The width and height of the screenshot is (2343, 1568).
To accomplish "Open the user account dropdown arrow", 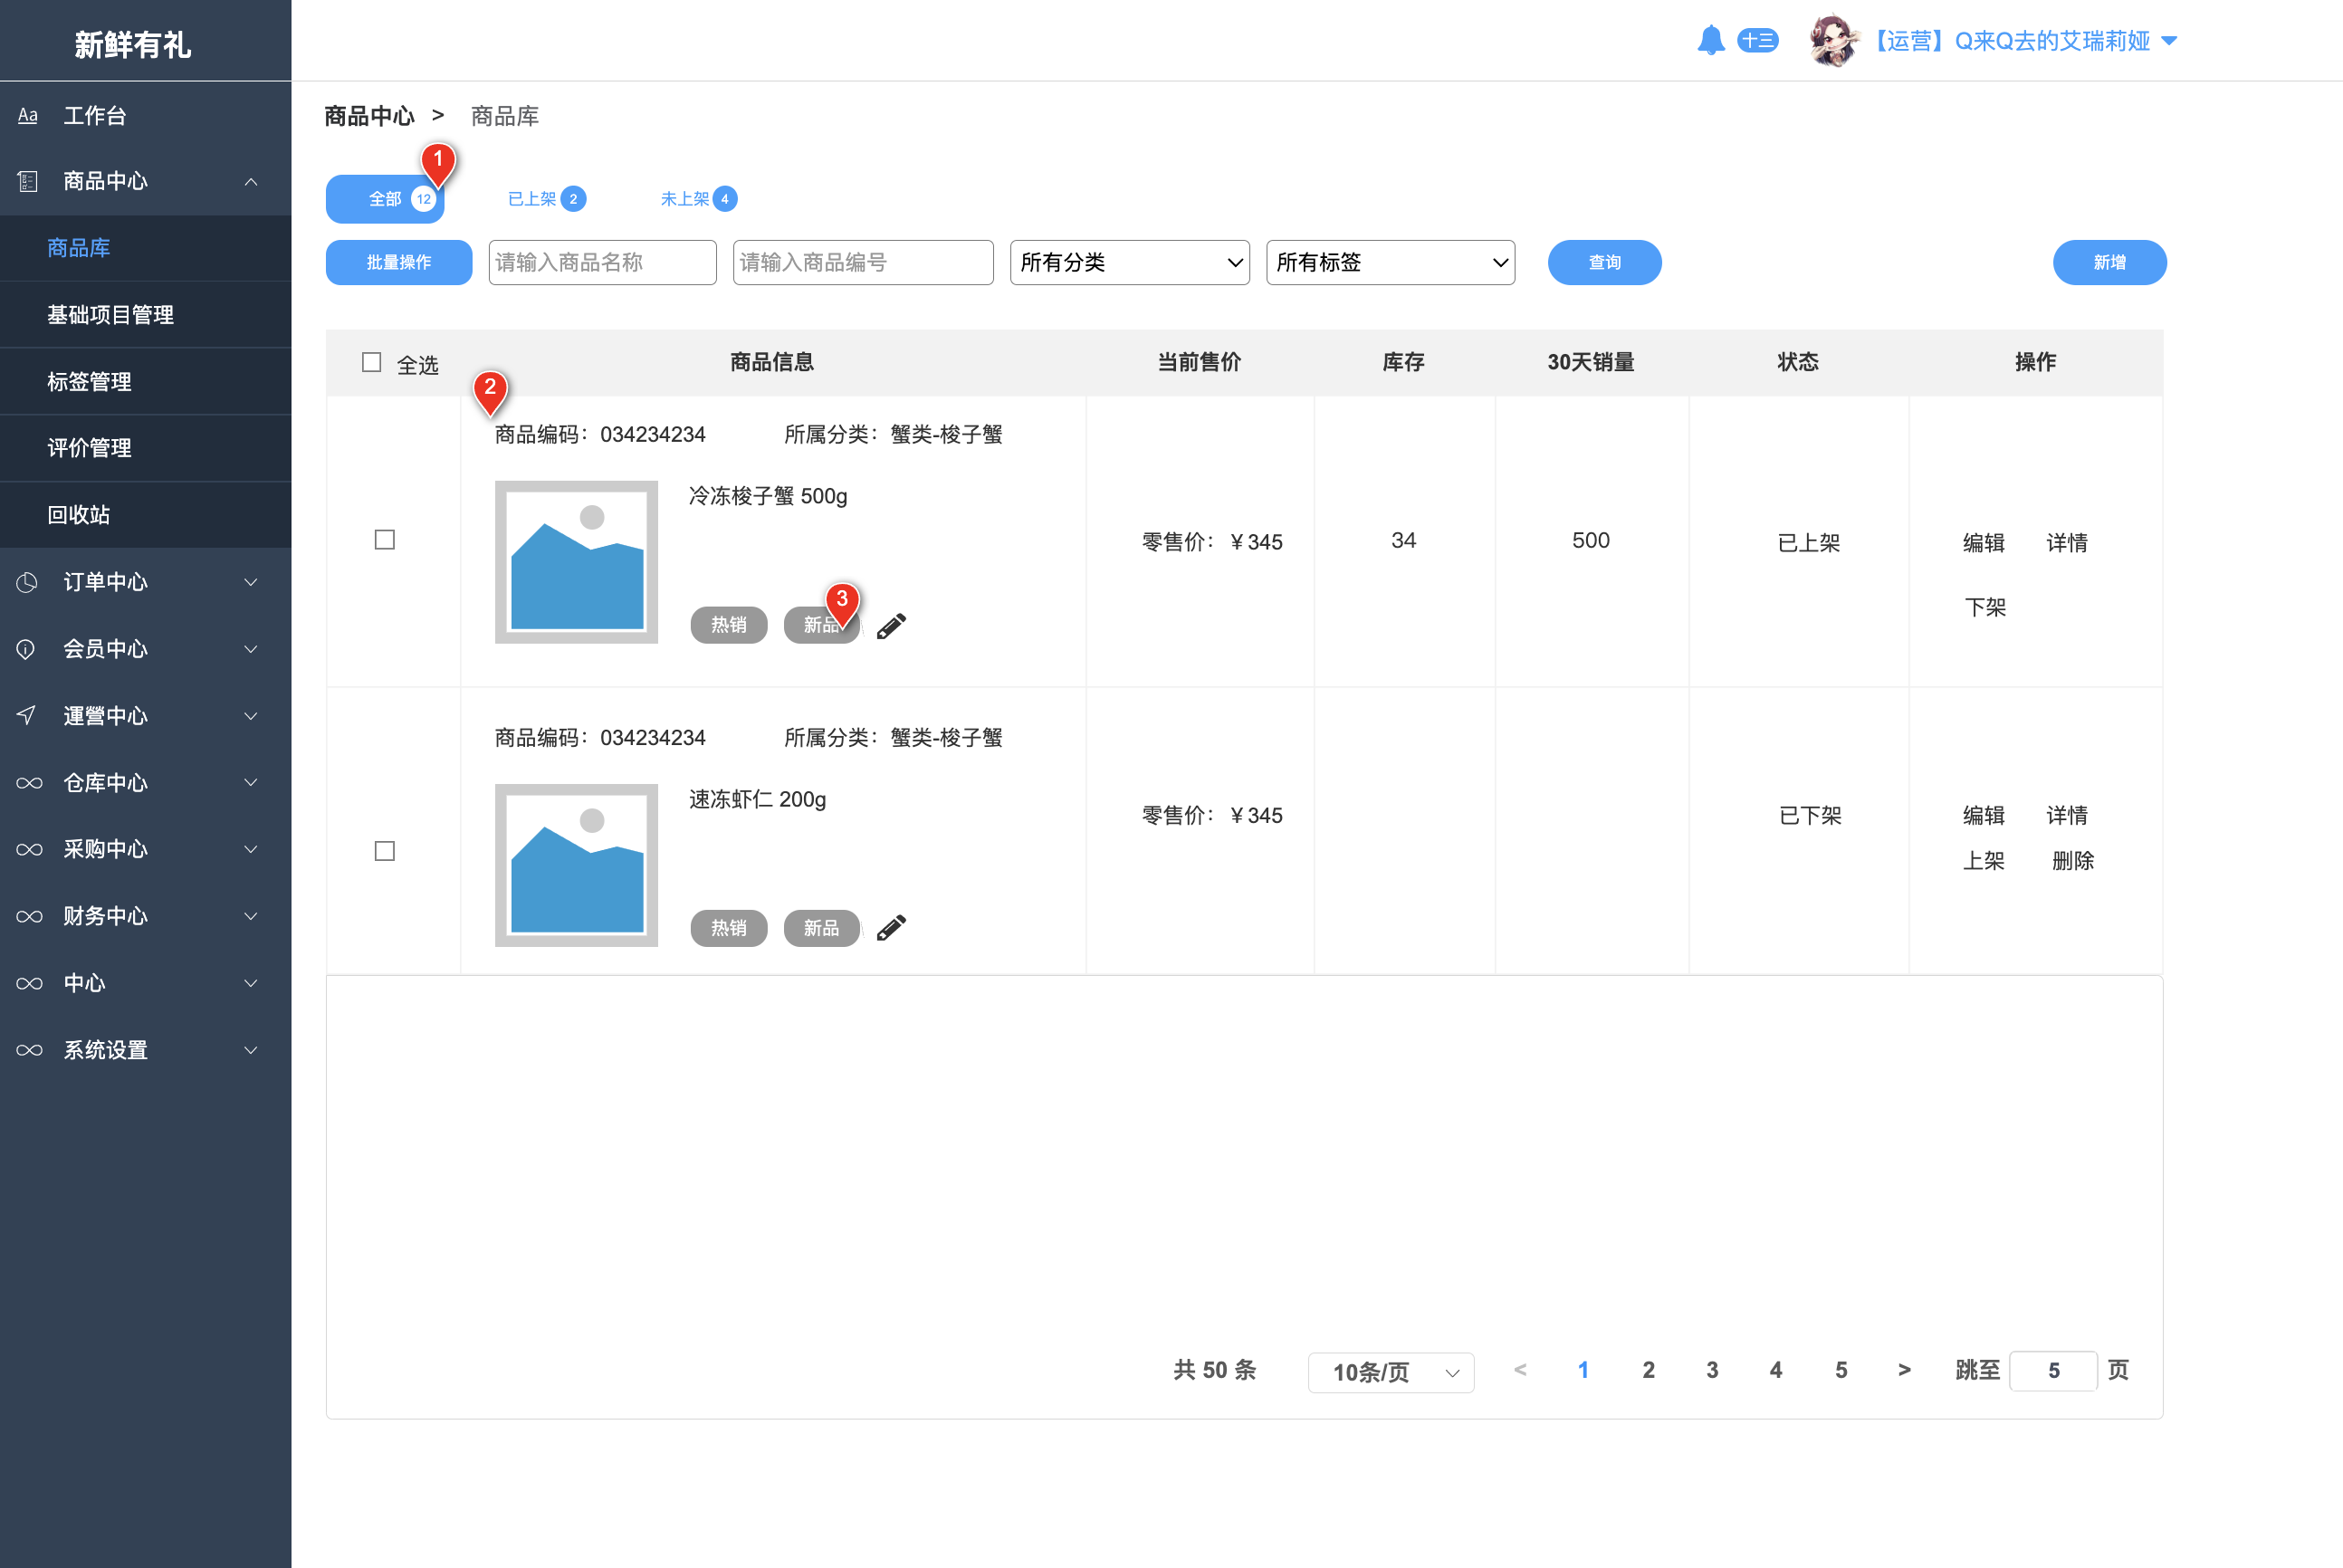I will point(2169,41).
